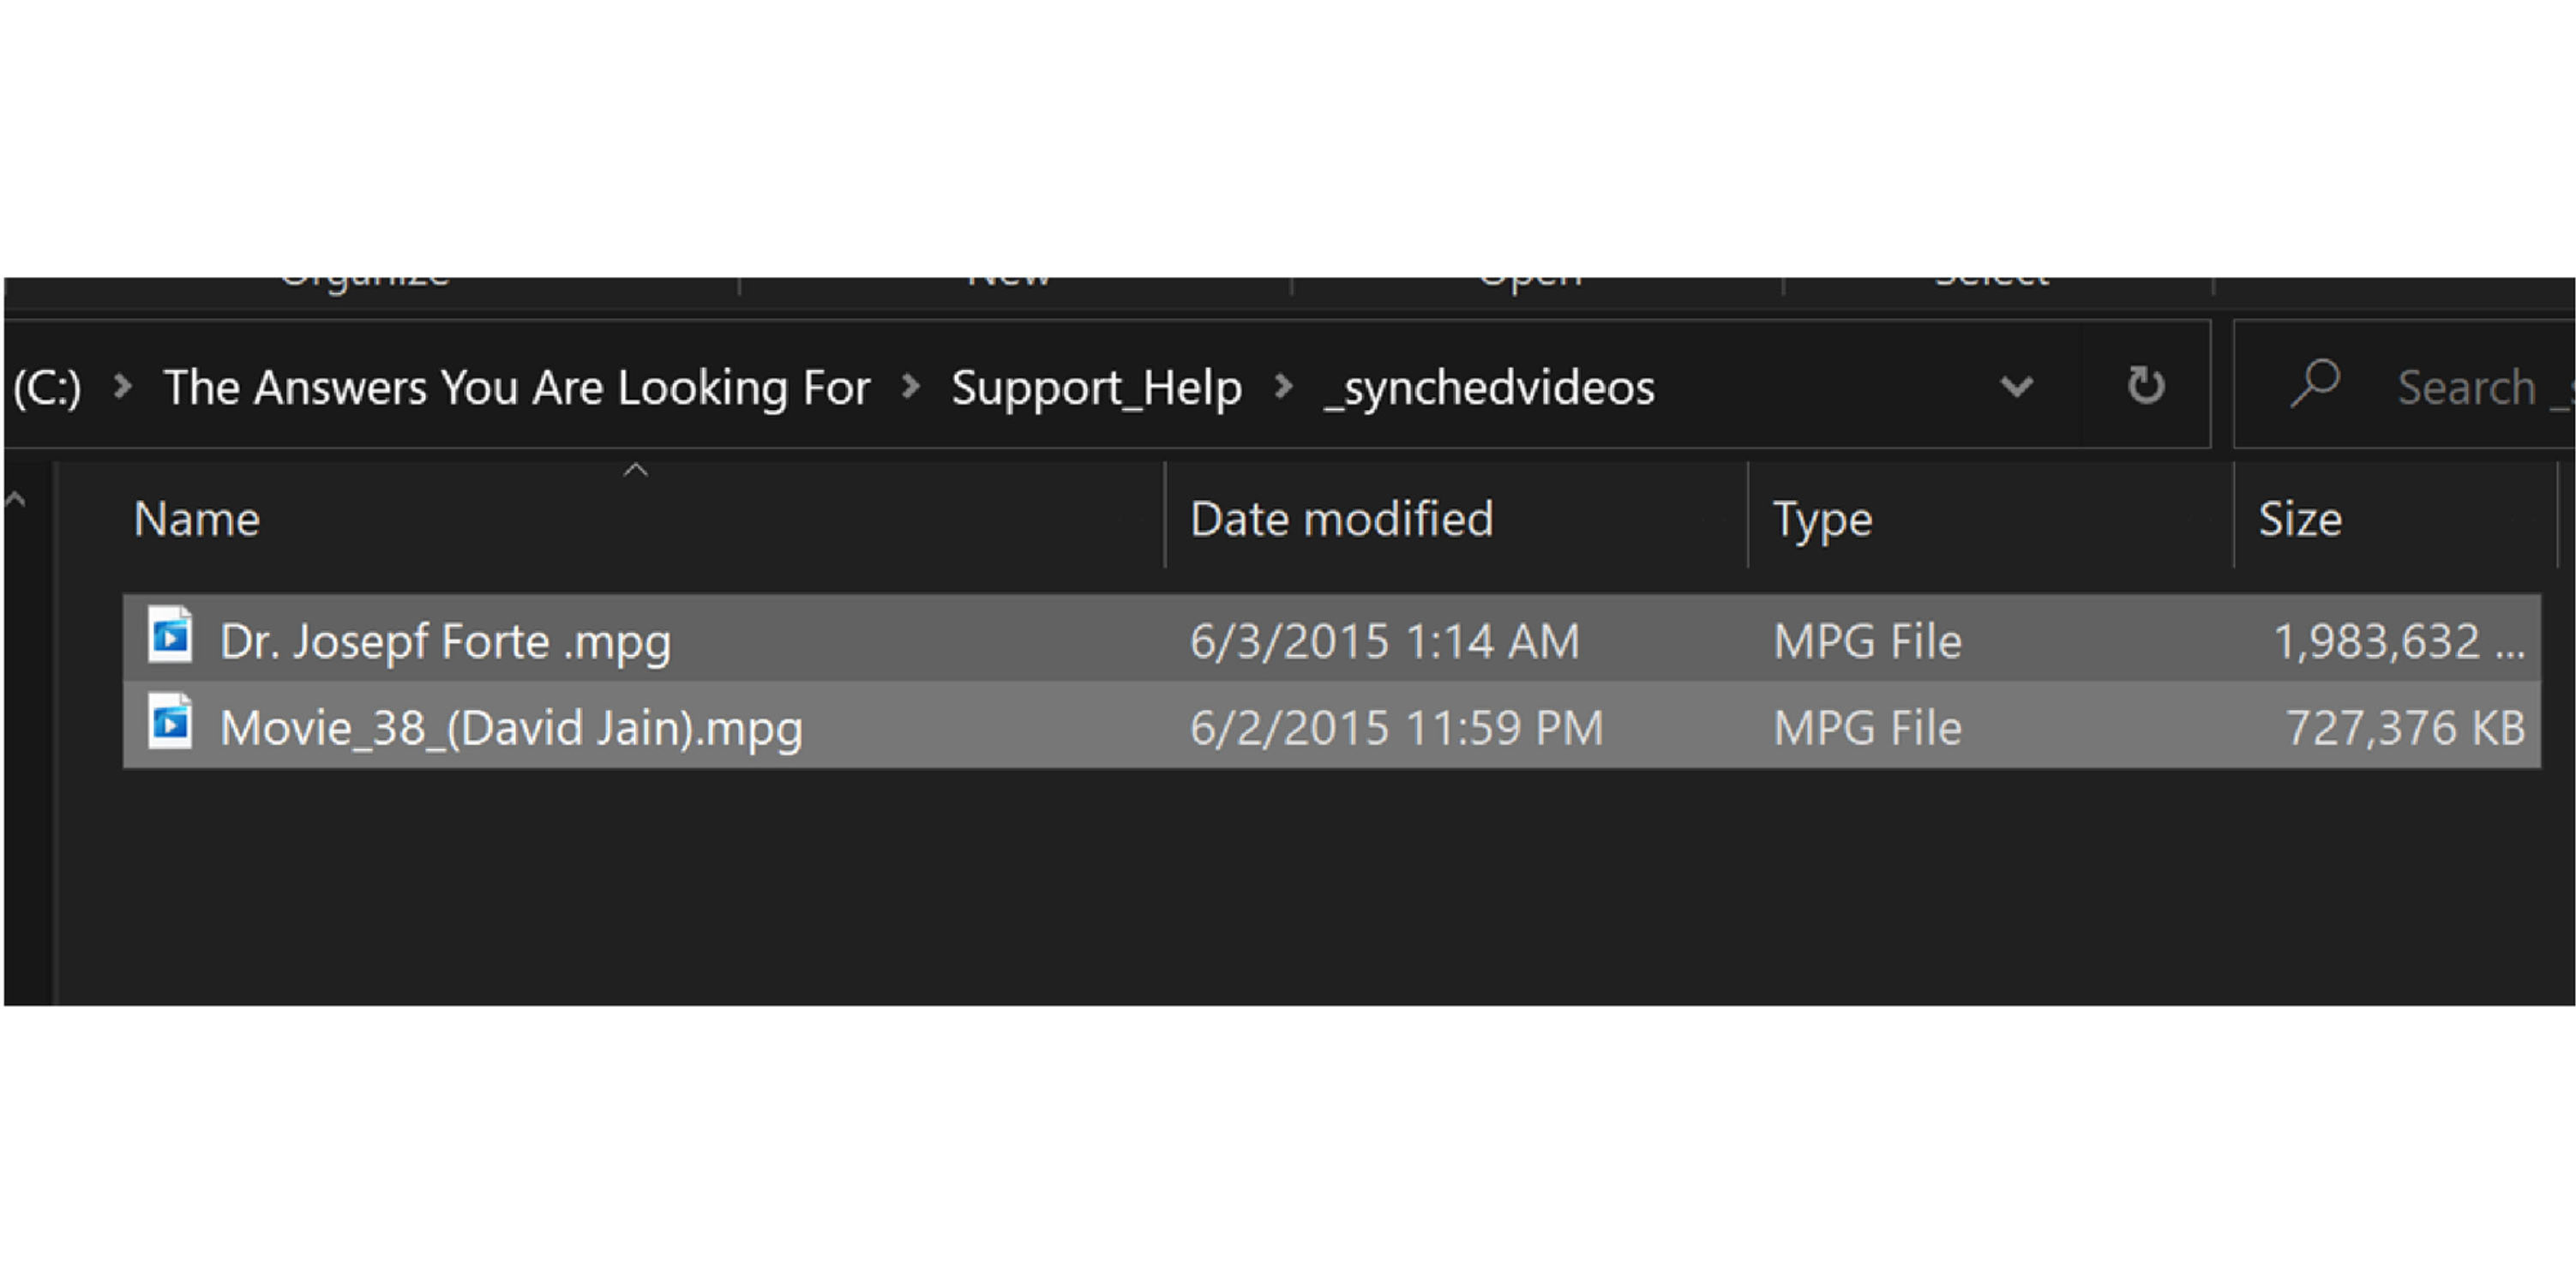Sort by Name column header
Viewport: 2576px width, 1287px height.
(x=198, y=519)
